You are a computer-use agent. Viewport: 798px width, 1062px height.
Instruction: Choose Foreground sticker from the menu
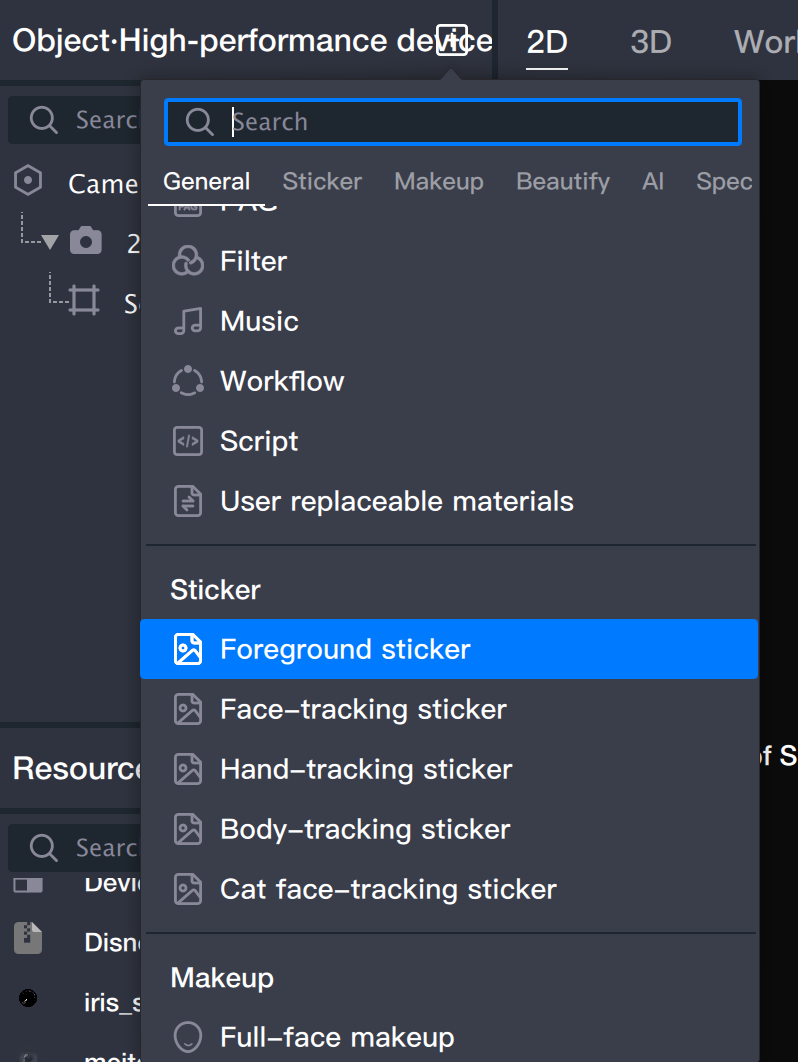pyautogui.click(x=345, y=649)
